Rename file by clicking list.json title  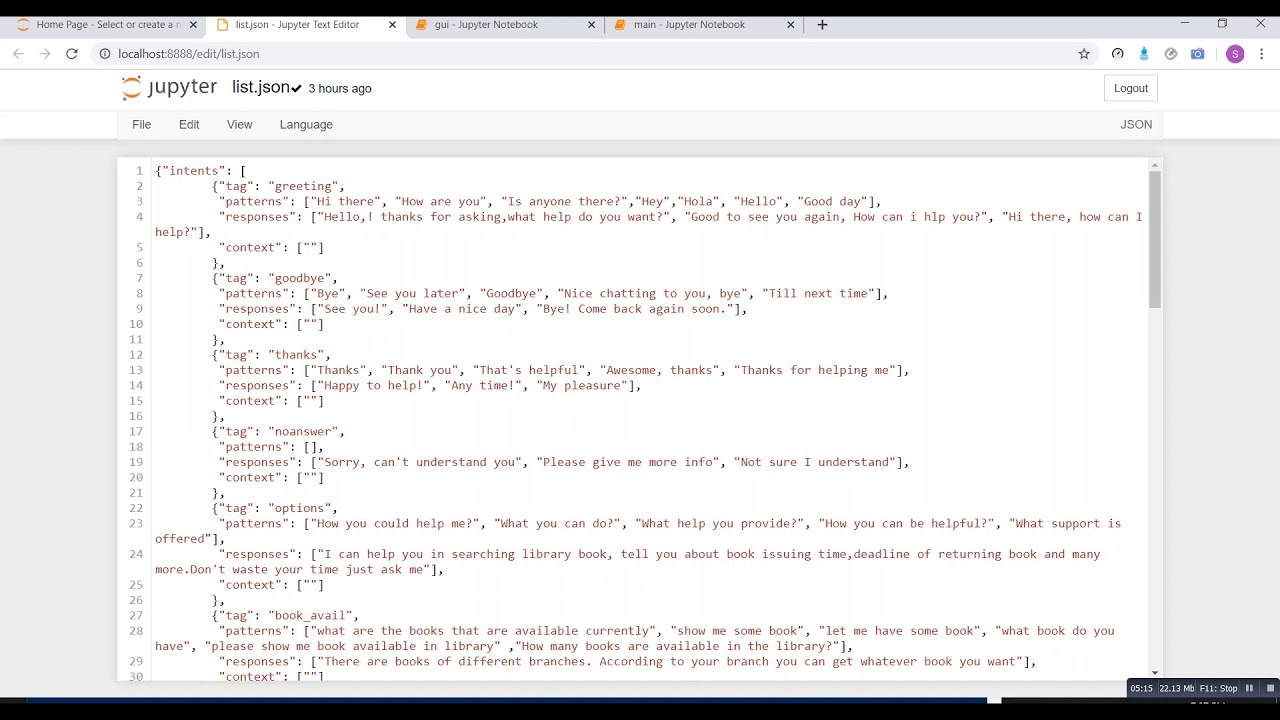[x=261, y=88]
